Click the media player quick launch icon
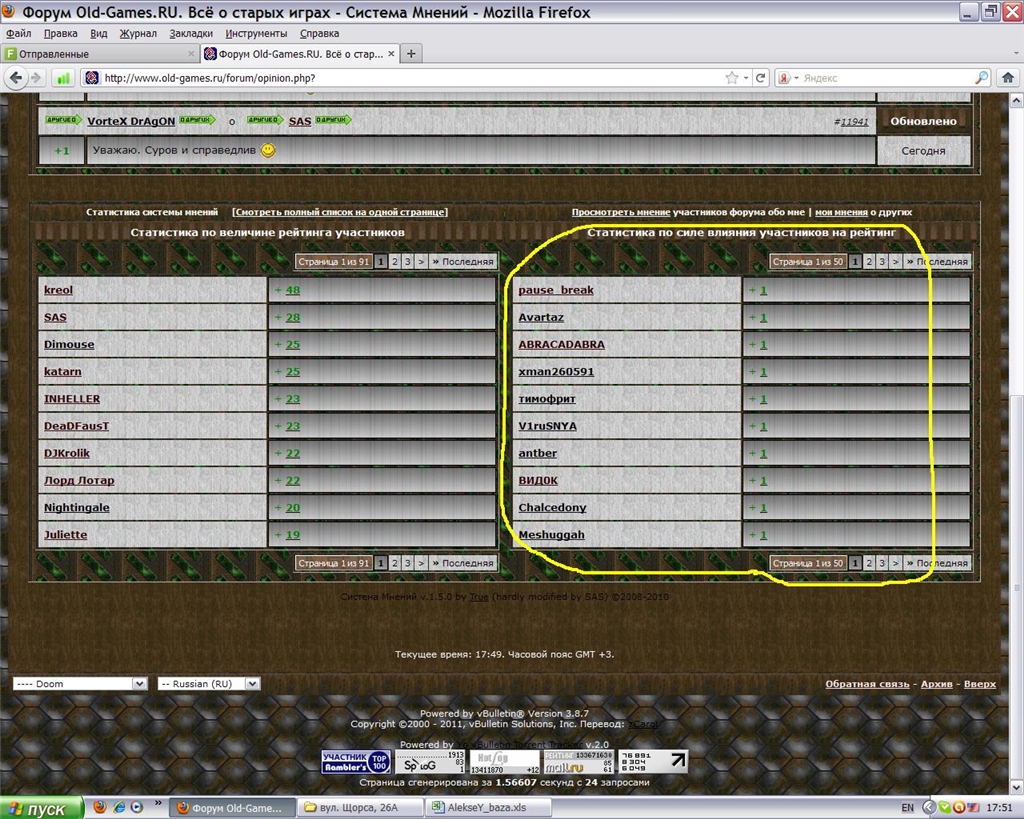This screenshot has width=1024, height=819. [136, 807]
